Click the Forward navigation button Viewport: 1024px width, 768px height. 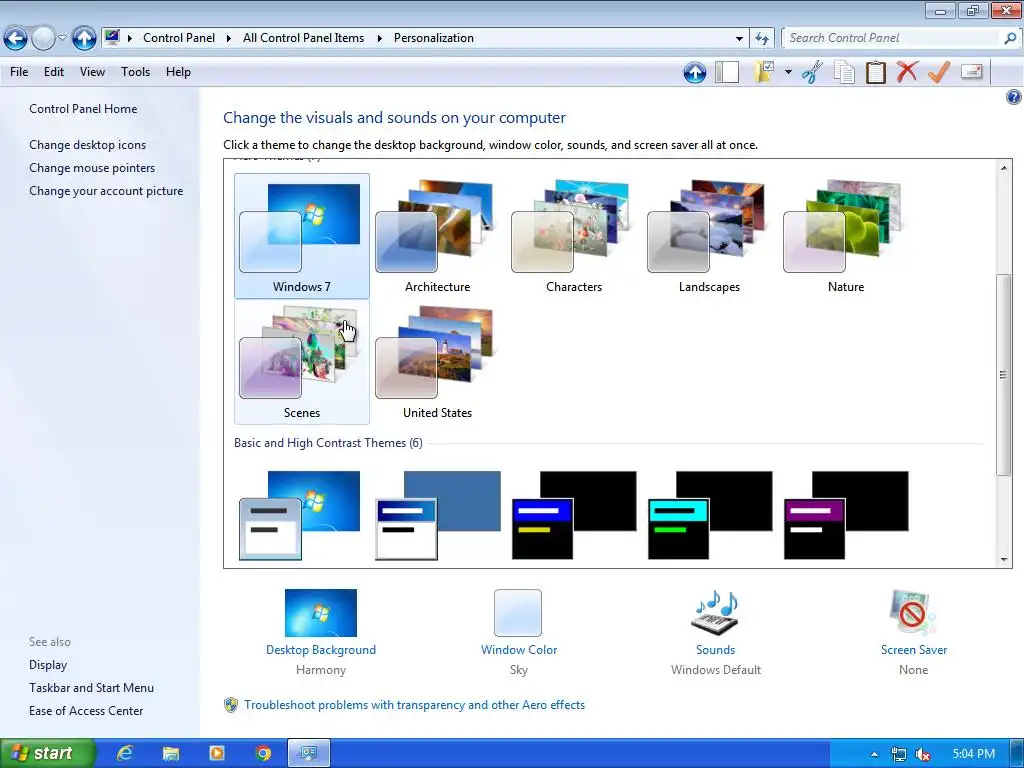(x=43, y=39)
